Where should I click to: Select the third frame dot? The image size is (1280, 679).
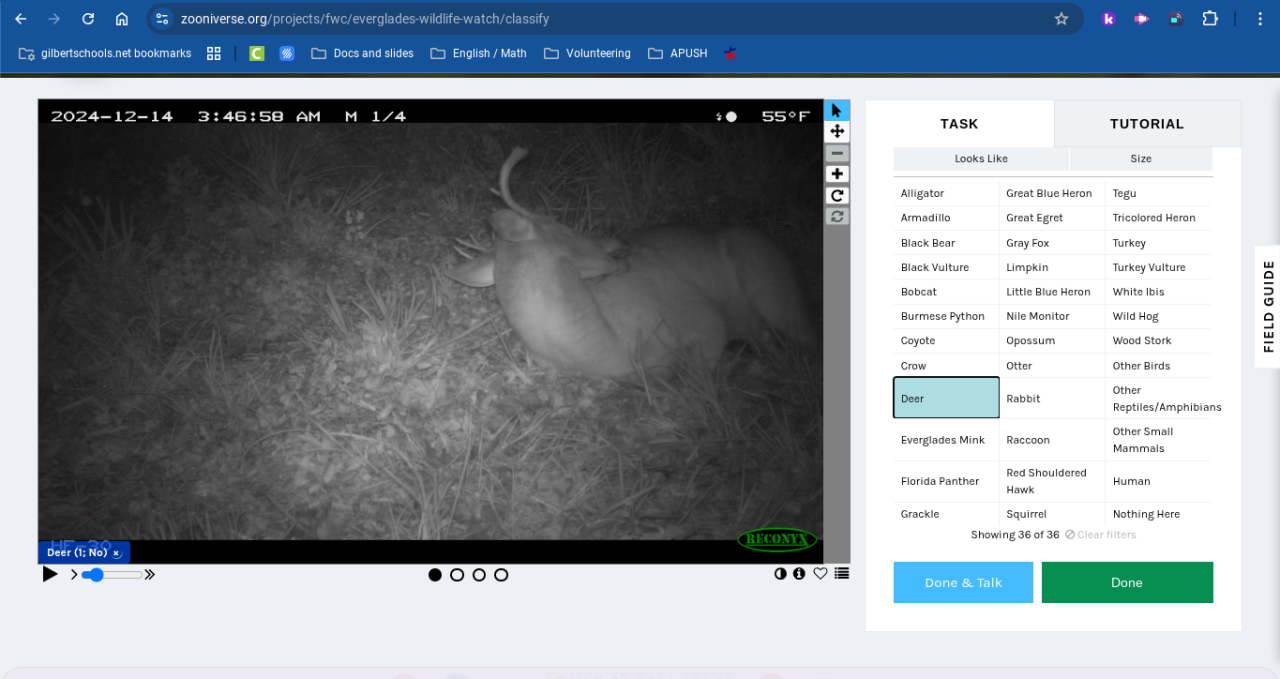click(479, 575)
